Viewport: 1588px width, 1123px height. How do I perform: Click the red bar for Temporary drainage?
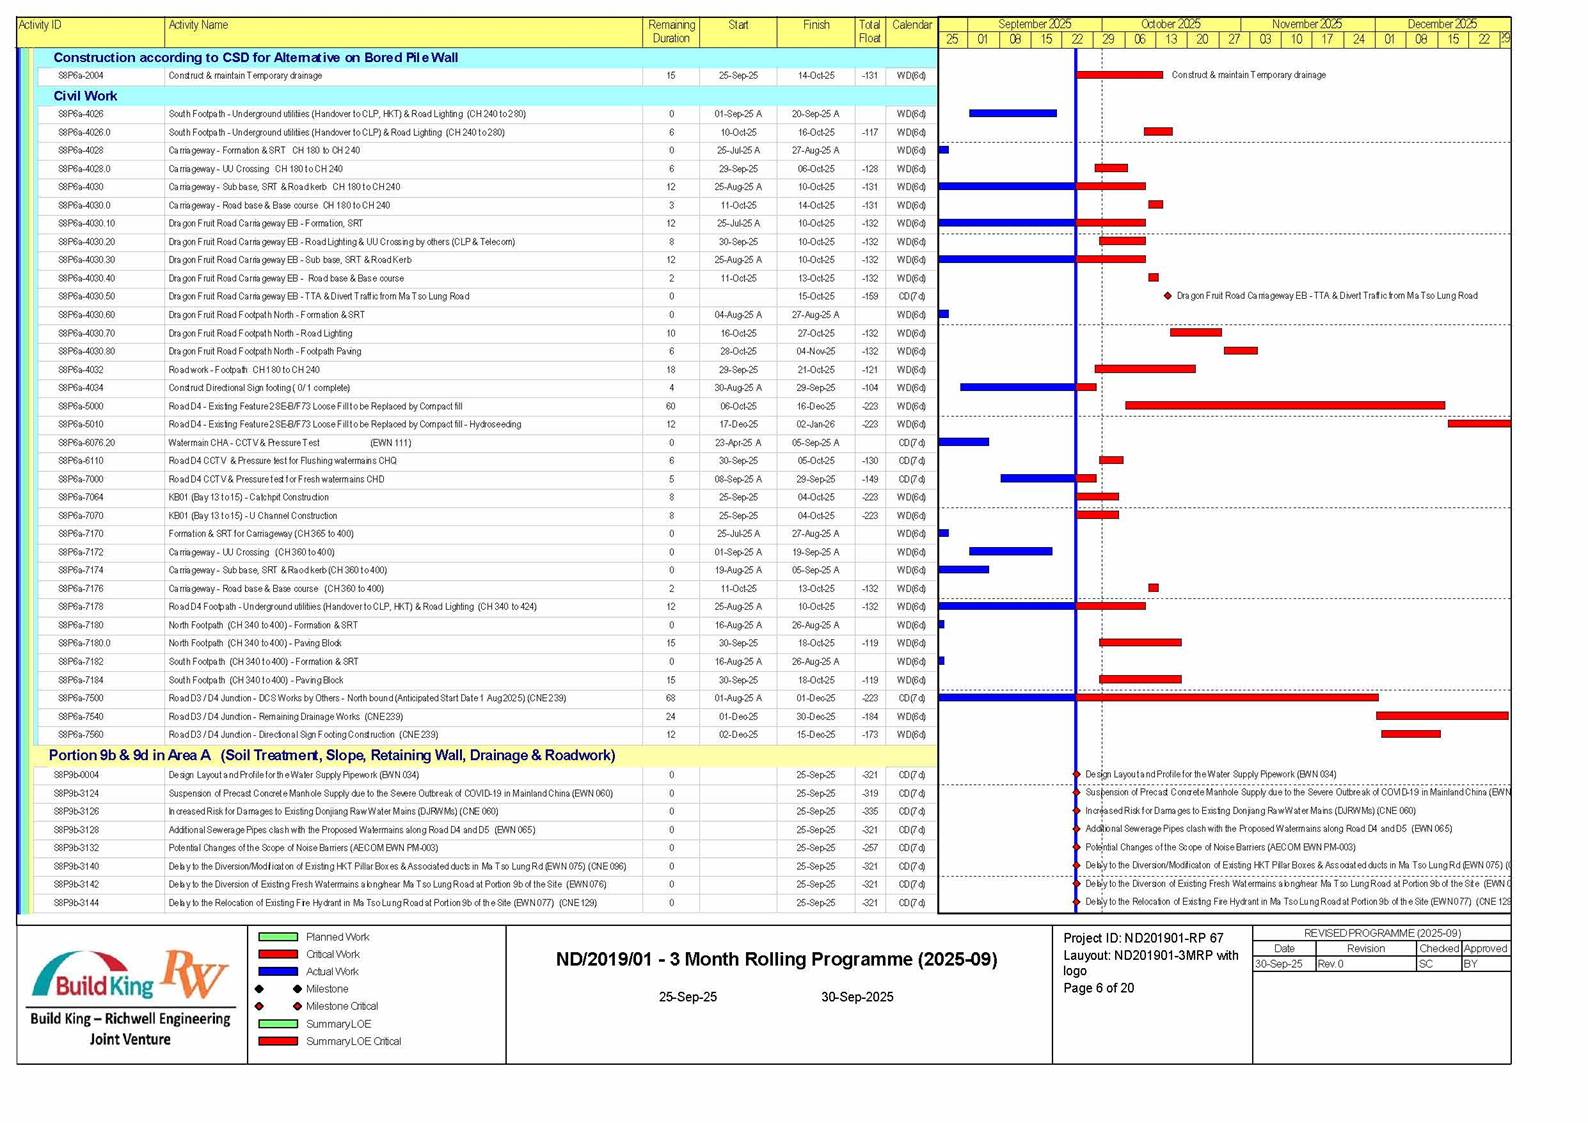click(1119, 75)
